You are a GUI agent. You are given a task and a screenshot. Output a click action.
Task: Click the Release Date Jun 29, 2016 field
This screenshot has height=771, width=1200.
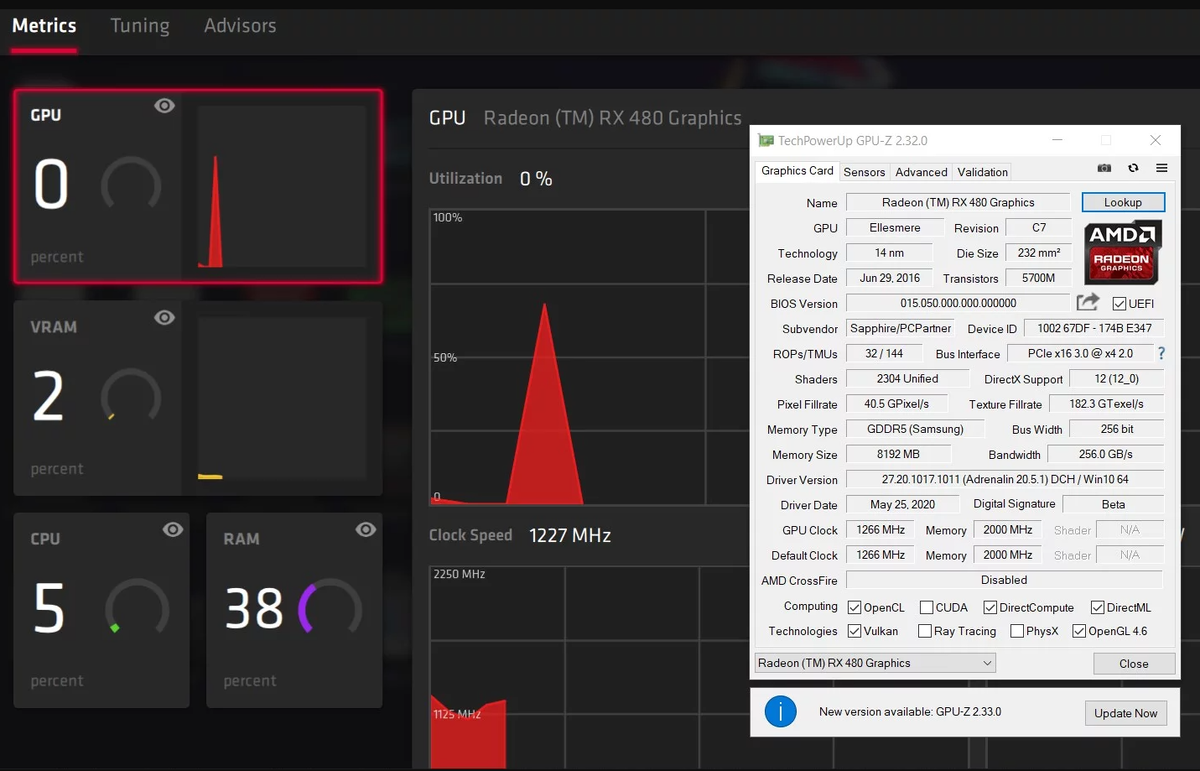(889, 278)
